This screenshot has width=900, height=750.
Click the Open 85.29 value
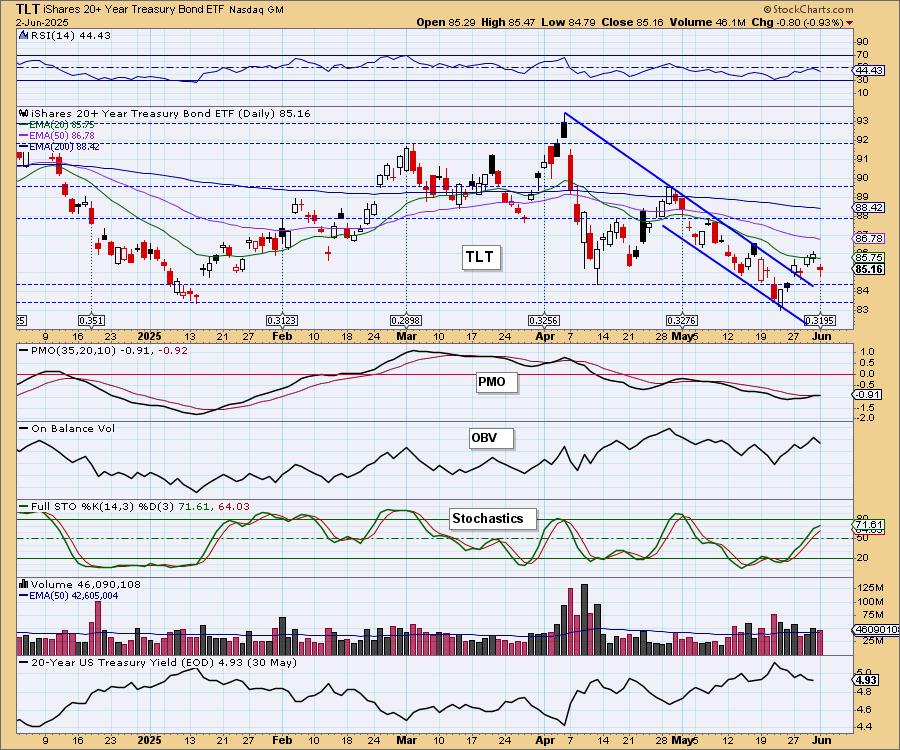(x=445, y=22)
